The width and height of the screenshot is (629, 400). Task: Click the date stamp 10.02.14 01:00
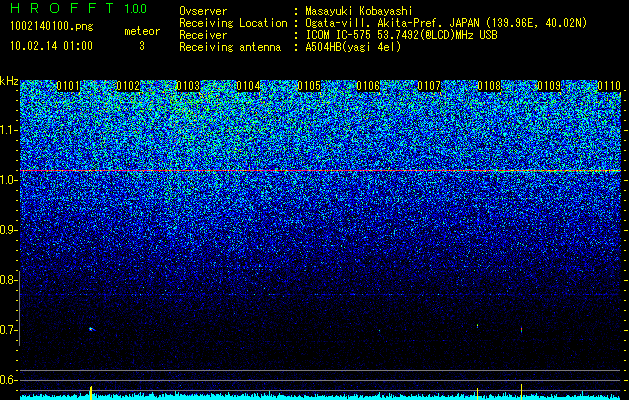(51, 45)
